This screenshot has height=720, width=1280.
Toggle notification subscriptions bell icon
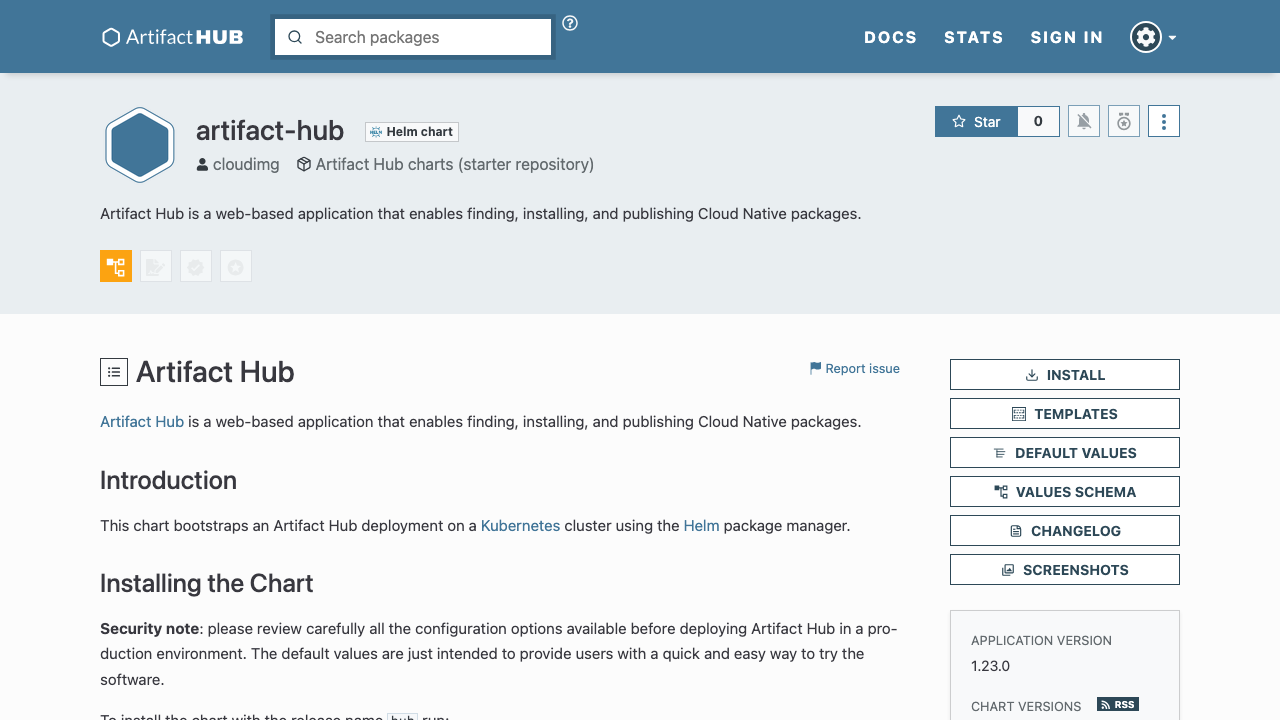click(1084, 121)
